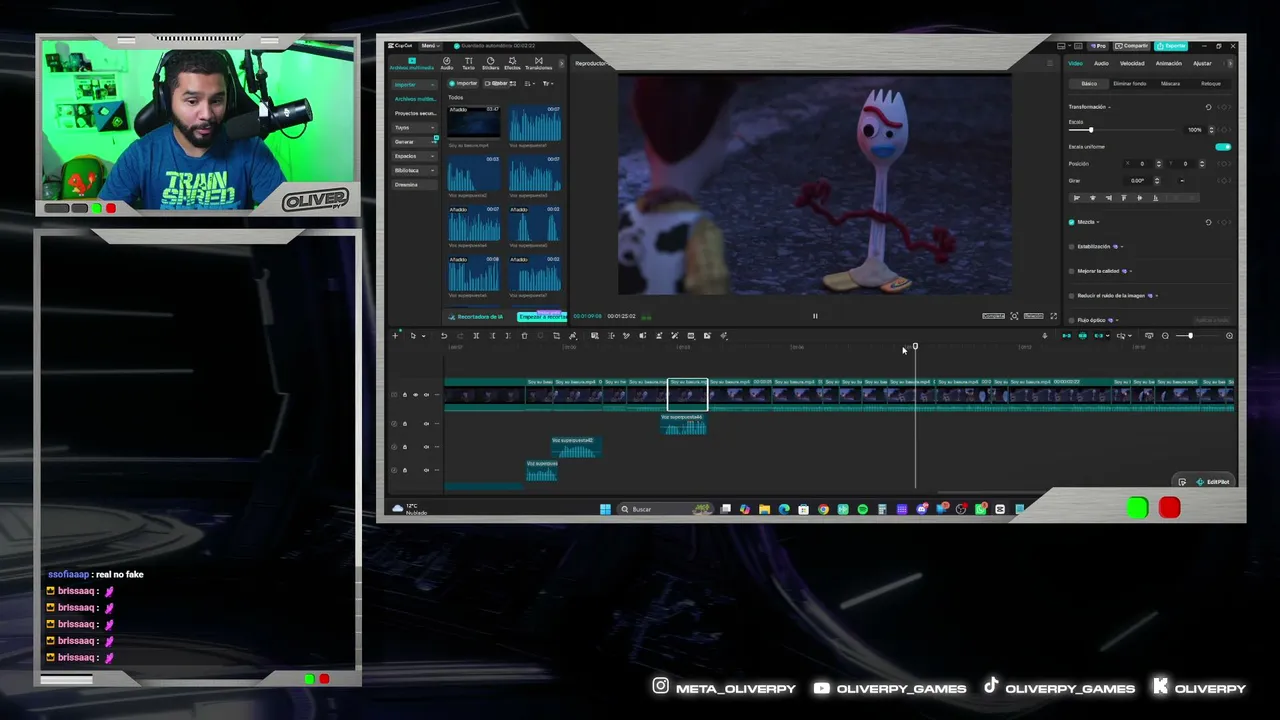The image size is (1280, 720).
Task: Align the clip to the left
Action: click(1076, 198)
